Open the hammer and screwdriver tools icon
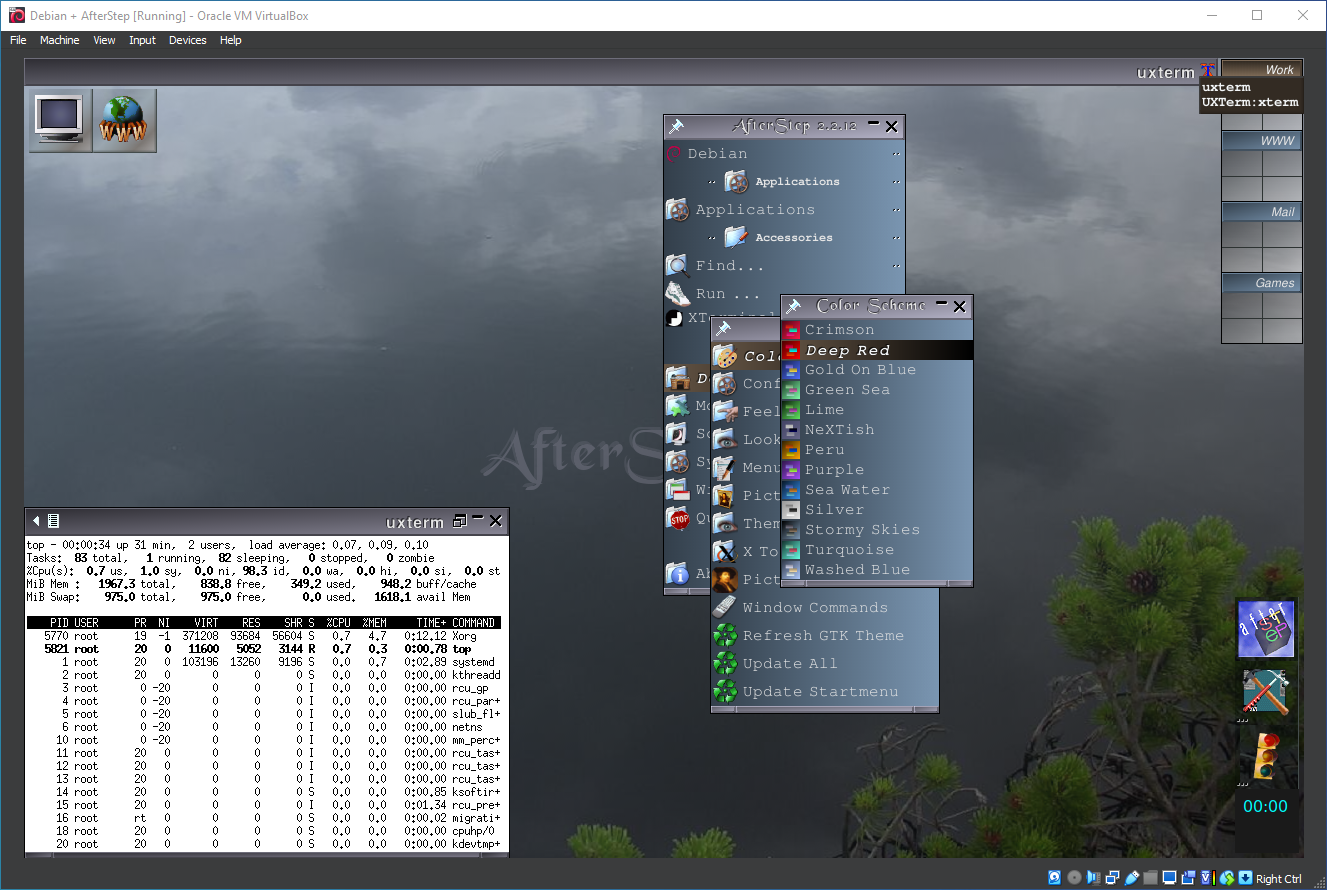 tap(1265, 693)
